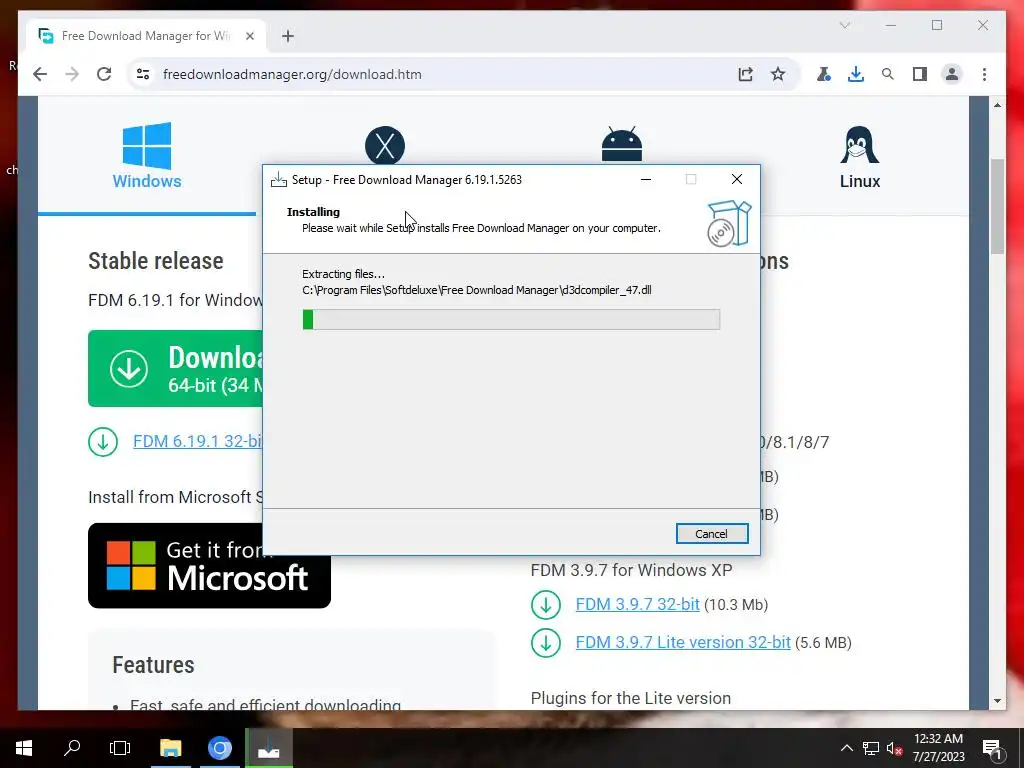The height and width of the screenshot is (768, 1024).
Task: Click the network icon in system tray
Action: [x=871, y=748]
